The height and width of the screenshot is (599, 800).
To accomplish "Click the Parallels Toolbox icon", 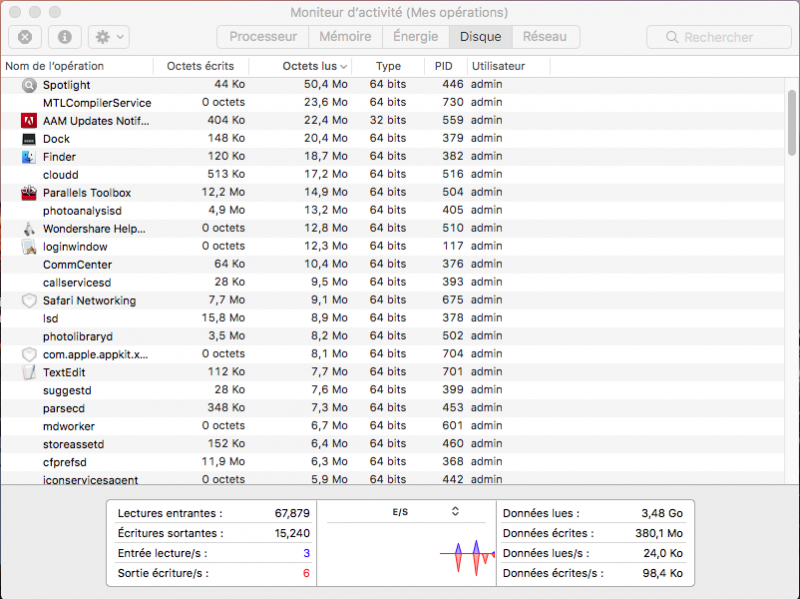I will pos(29,192).
